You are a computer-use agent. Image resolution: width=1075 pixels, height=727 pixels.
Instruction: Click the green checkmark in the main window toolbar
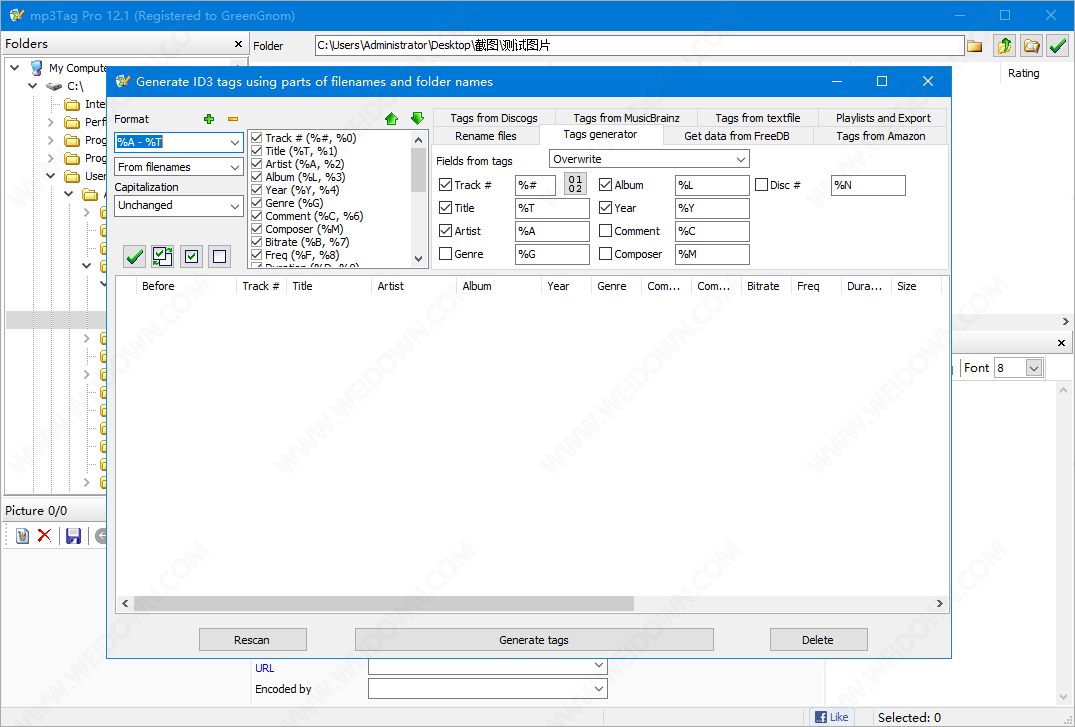pyautogui.click(x=1058, y=46)
